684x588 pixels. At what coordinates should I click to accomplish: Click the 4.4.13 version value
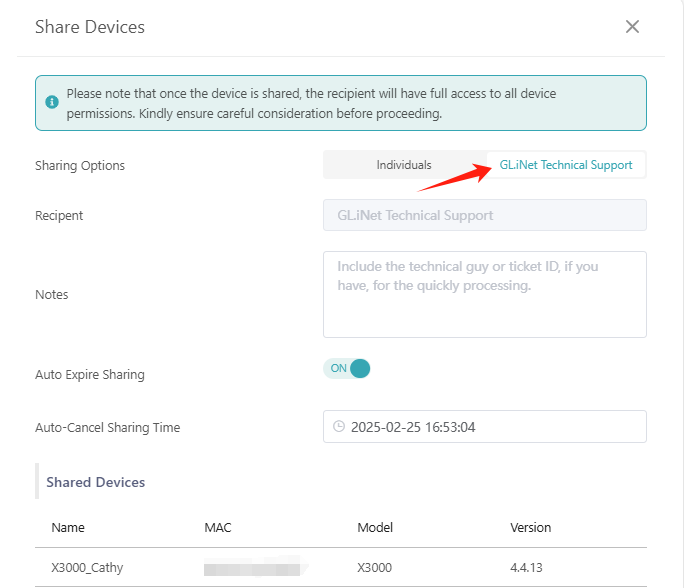527,568
